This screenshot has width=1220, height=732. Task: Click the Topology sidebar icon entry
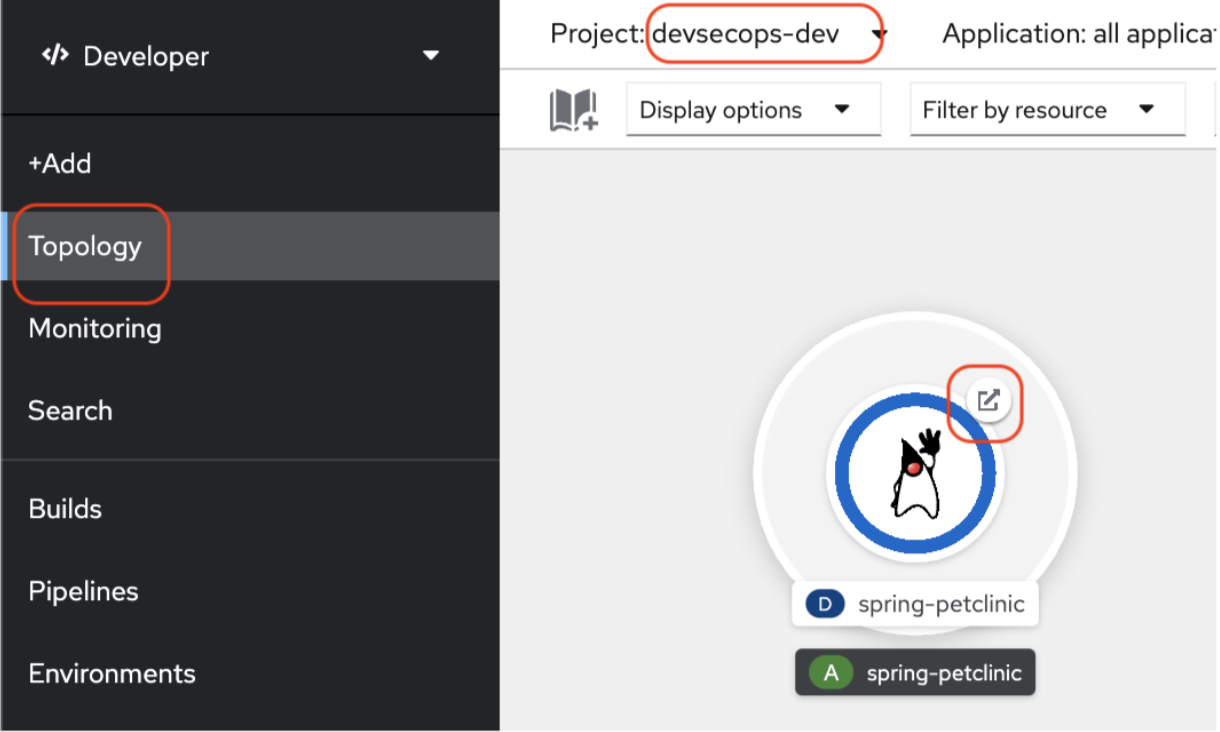pos(86,245)
